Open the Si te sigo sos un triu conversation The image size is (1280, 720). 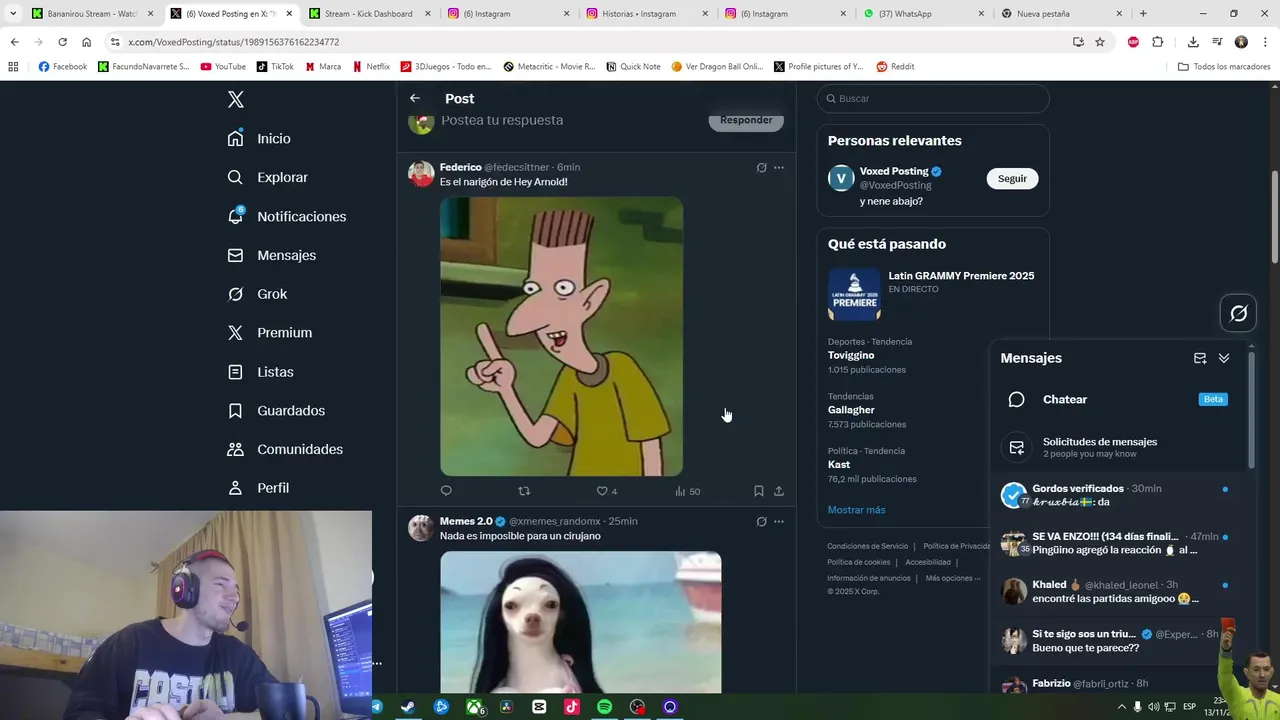1119,640
